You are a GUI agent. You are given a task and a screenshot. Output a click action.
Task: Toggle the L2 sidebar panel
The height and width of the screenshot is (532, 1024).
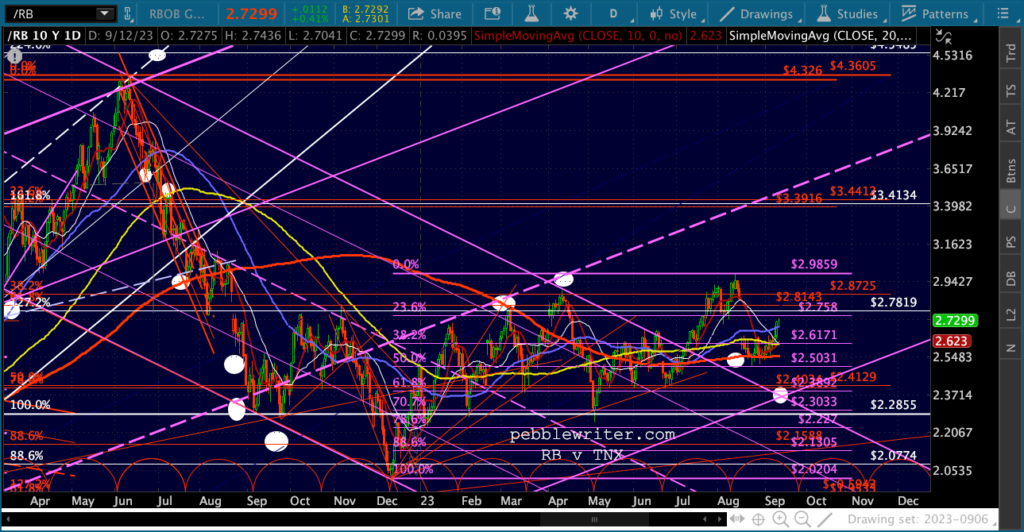(1009, 314)
